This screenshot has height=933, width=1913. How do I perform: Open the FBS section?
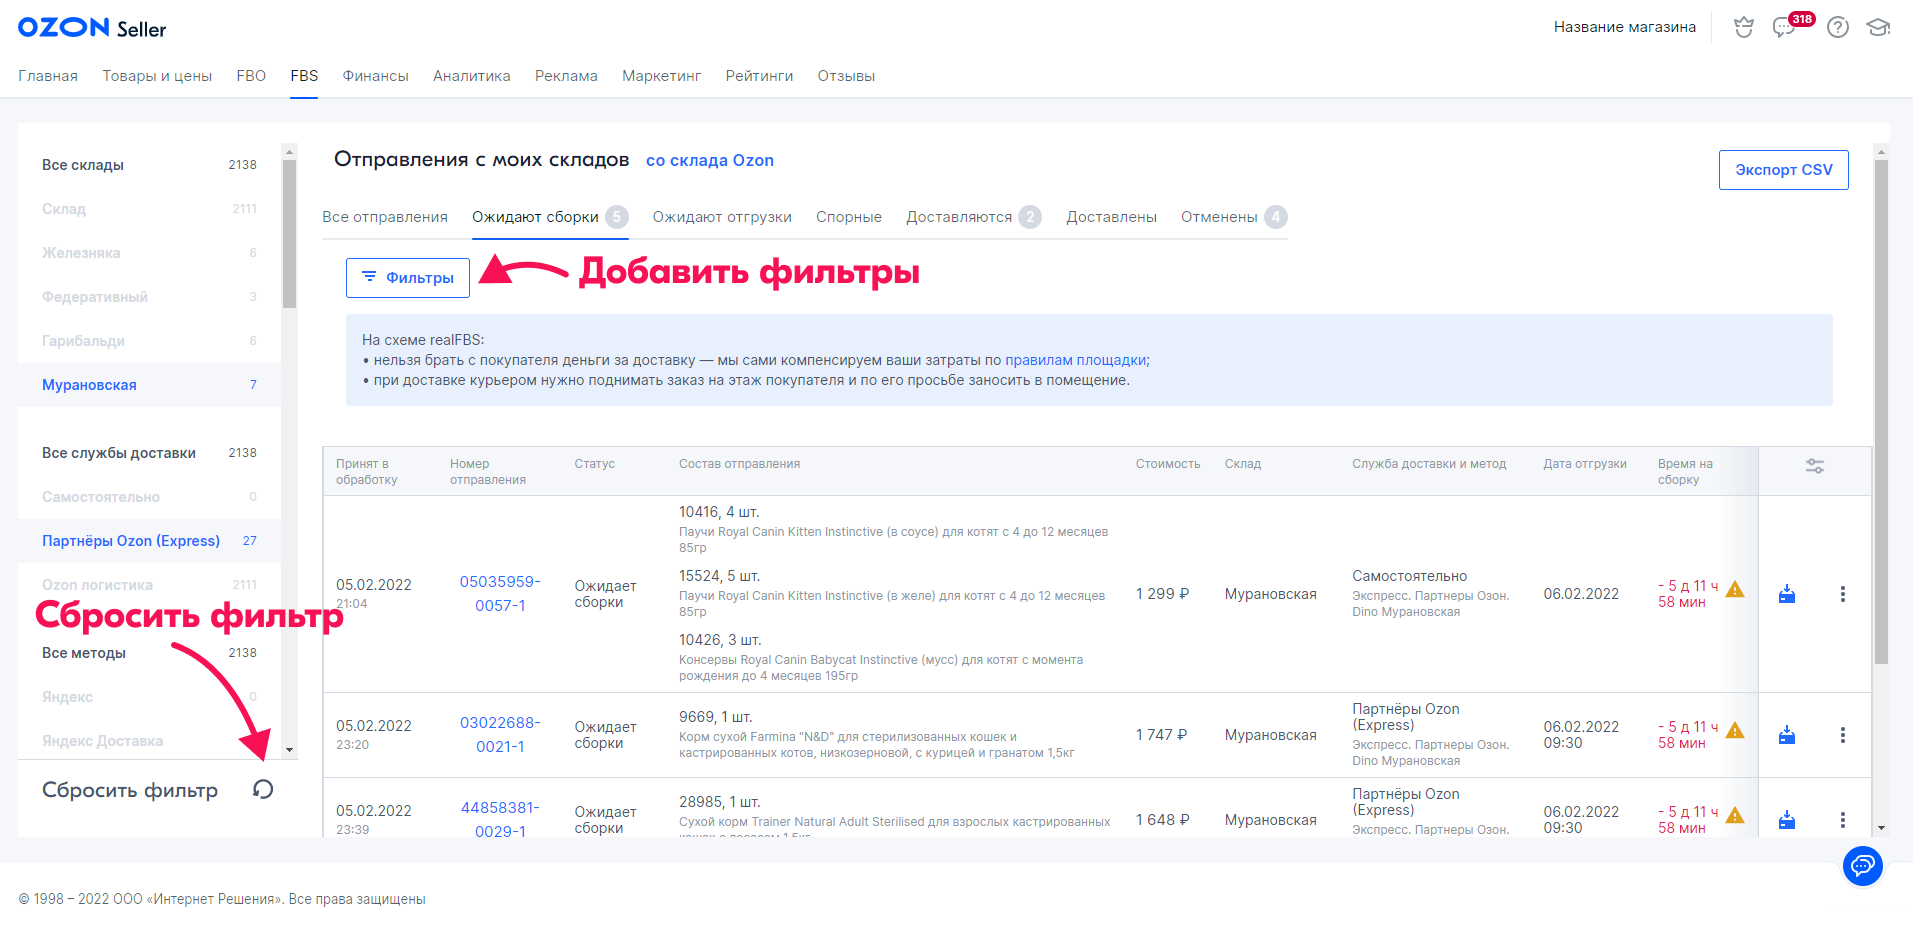click(304, 76)
